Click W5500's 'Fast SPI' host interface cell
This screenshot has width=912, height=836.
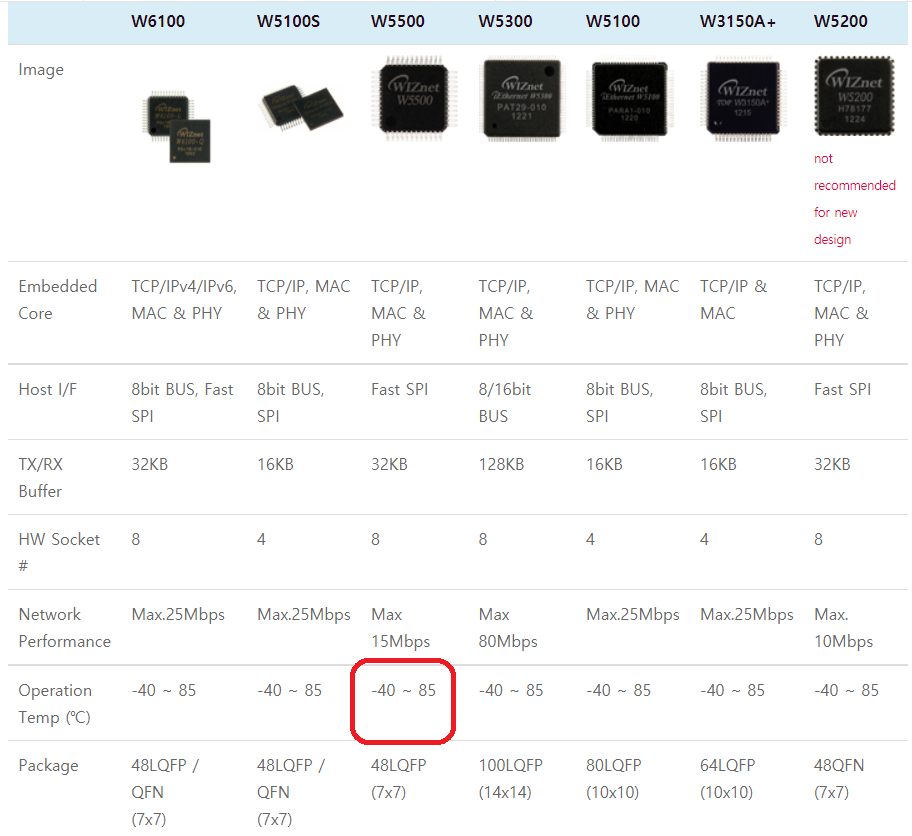click(400, 389)
